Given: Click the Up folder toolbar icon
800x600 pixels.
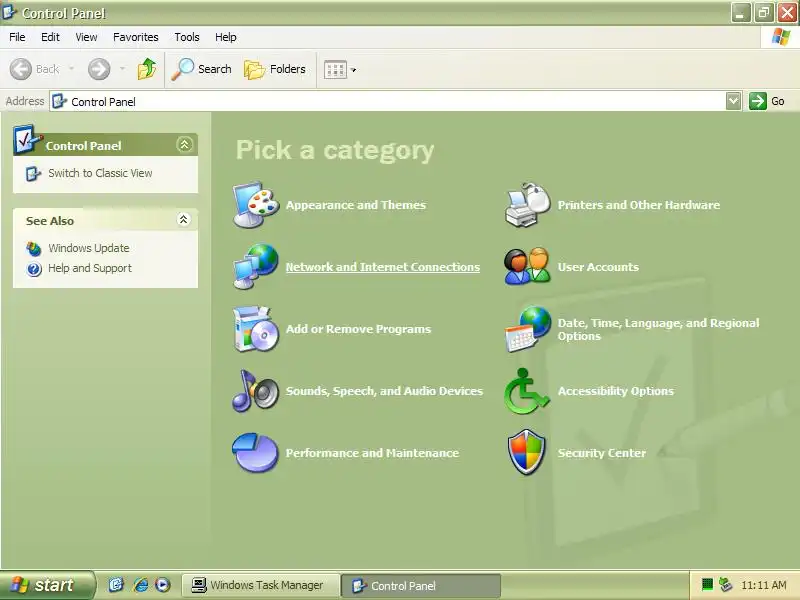Looking at the screenshot, I should point(147,69).
